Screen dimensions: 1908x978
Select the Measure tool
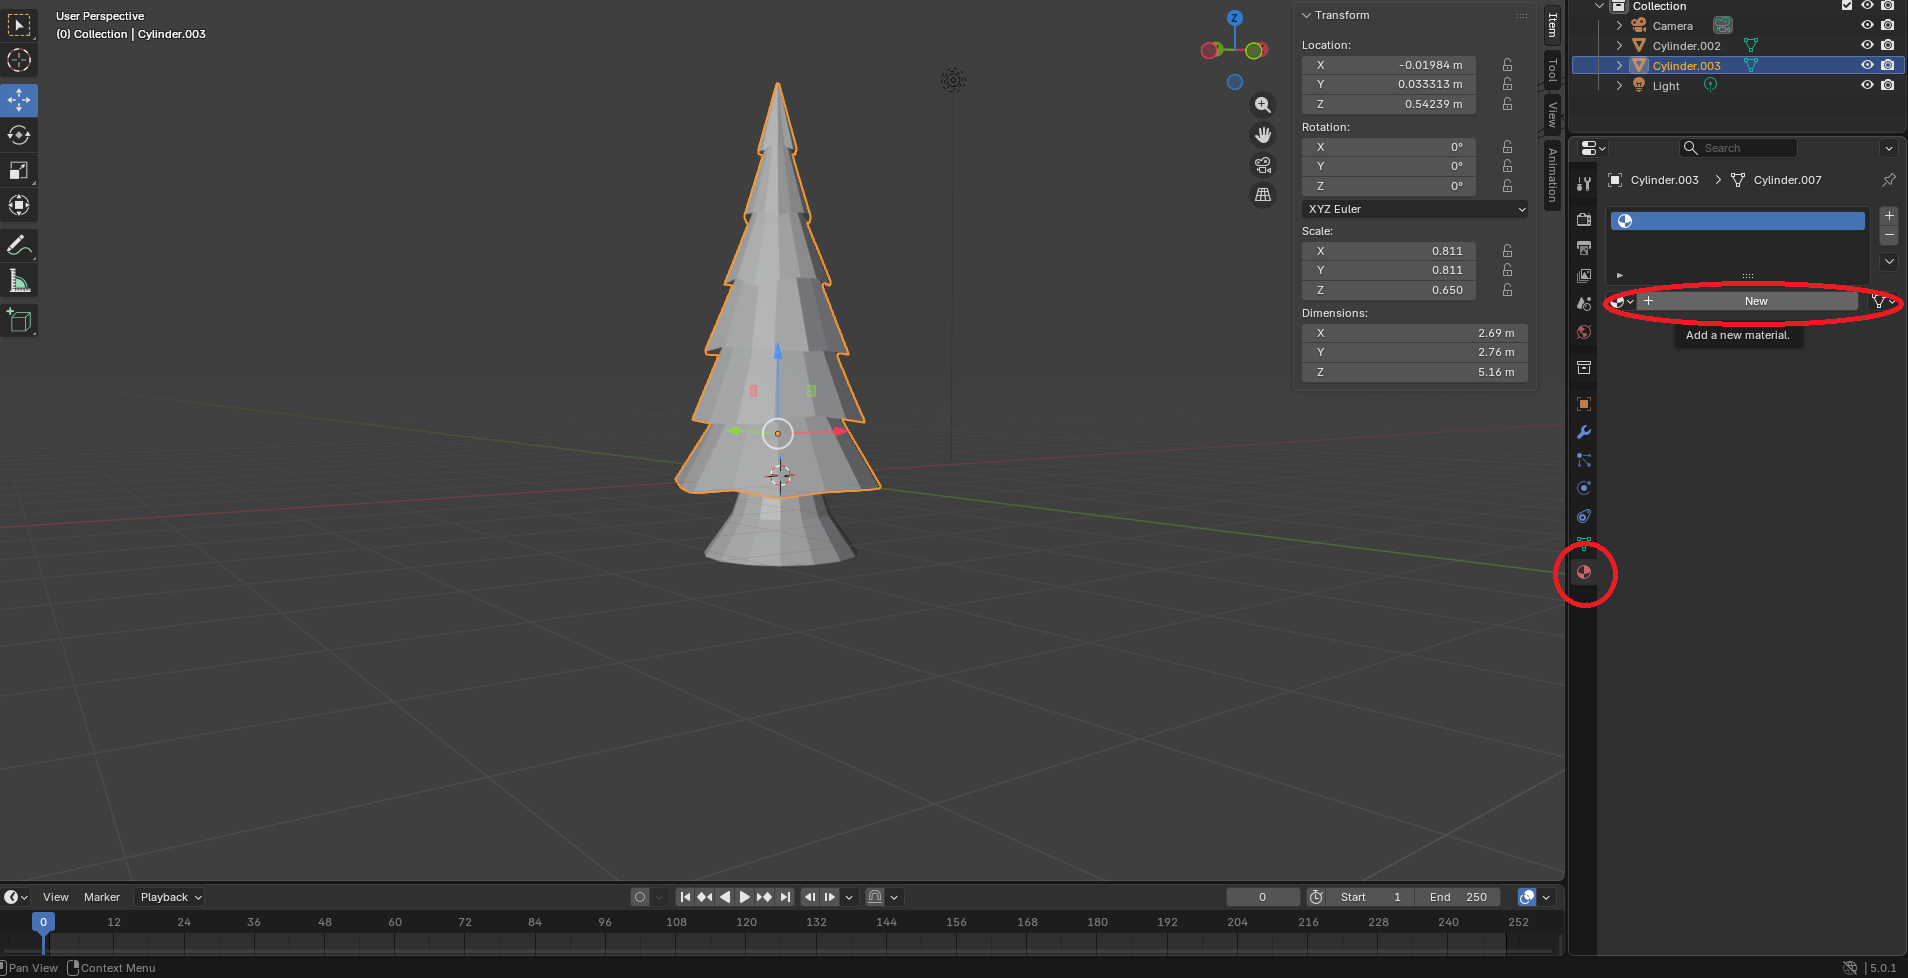click(x=19, y=281)
